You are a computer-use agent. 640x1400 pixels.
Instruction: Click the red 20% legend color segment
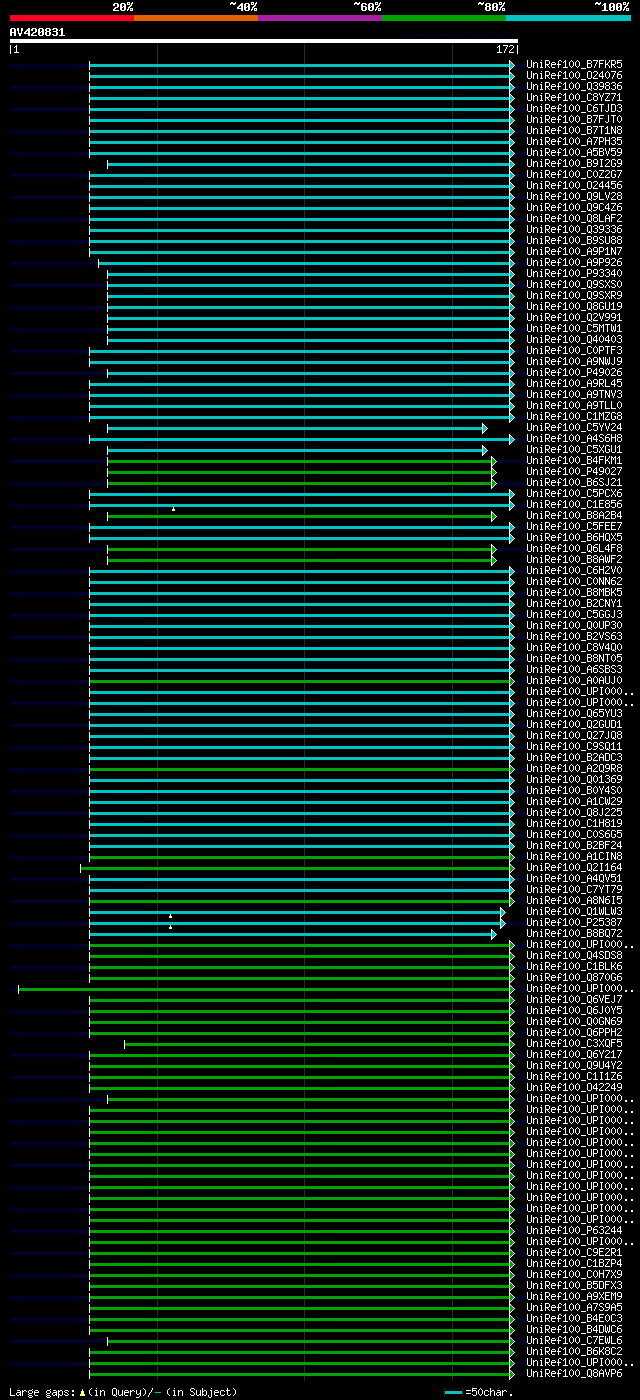(x=72, y=17)
